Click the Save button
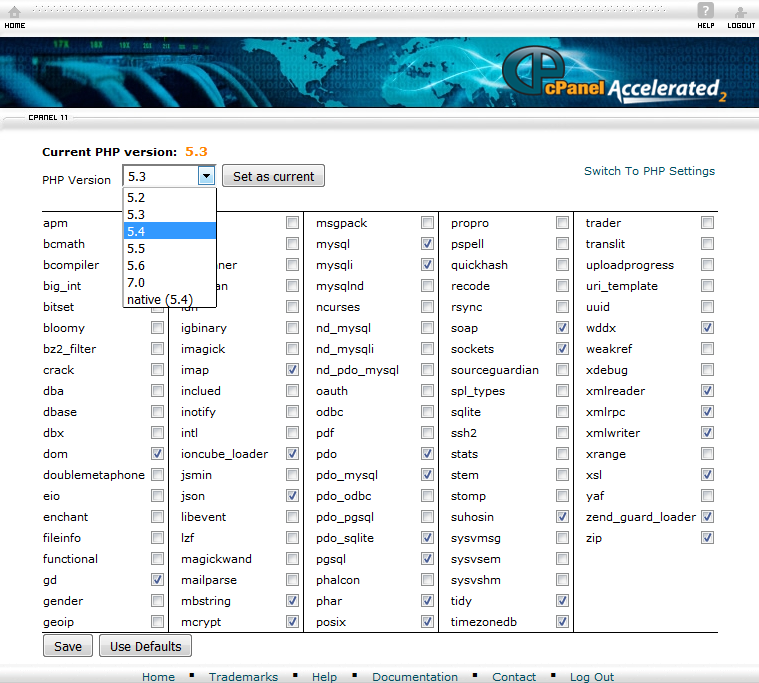Image resolution: width=759 pixels, height=683 pixels. tap(68, 646)
